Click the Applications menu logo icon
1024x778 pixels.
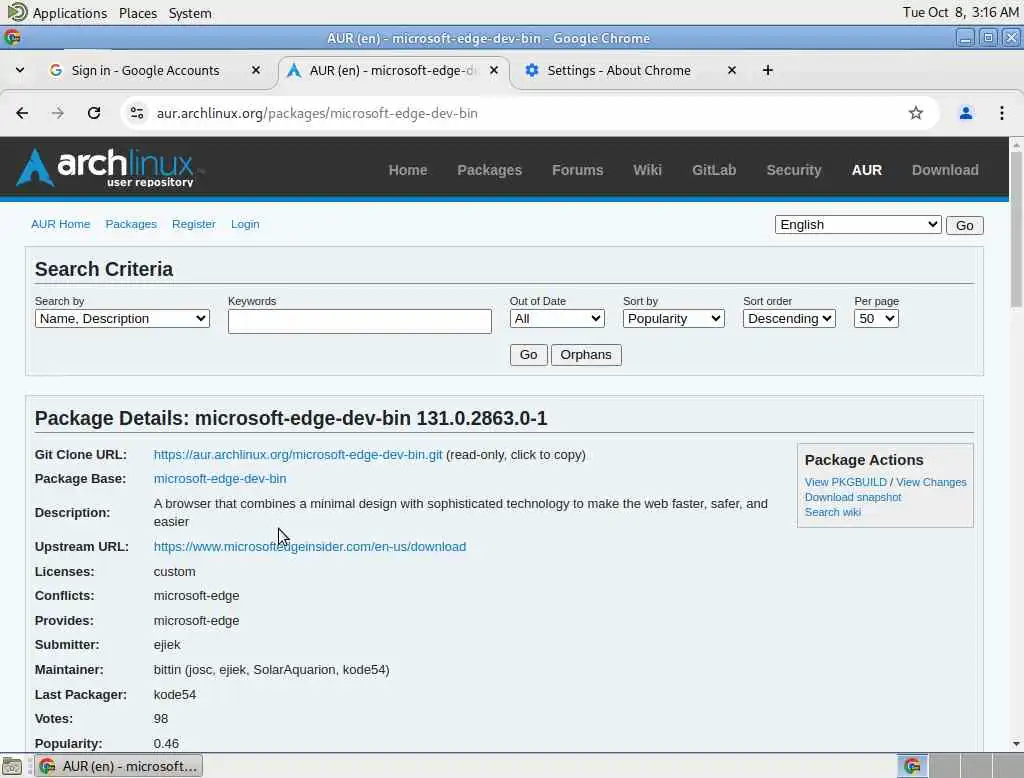(x=17, y=12)
